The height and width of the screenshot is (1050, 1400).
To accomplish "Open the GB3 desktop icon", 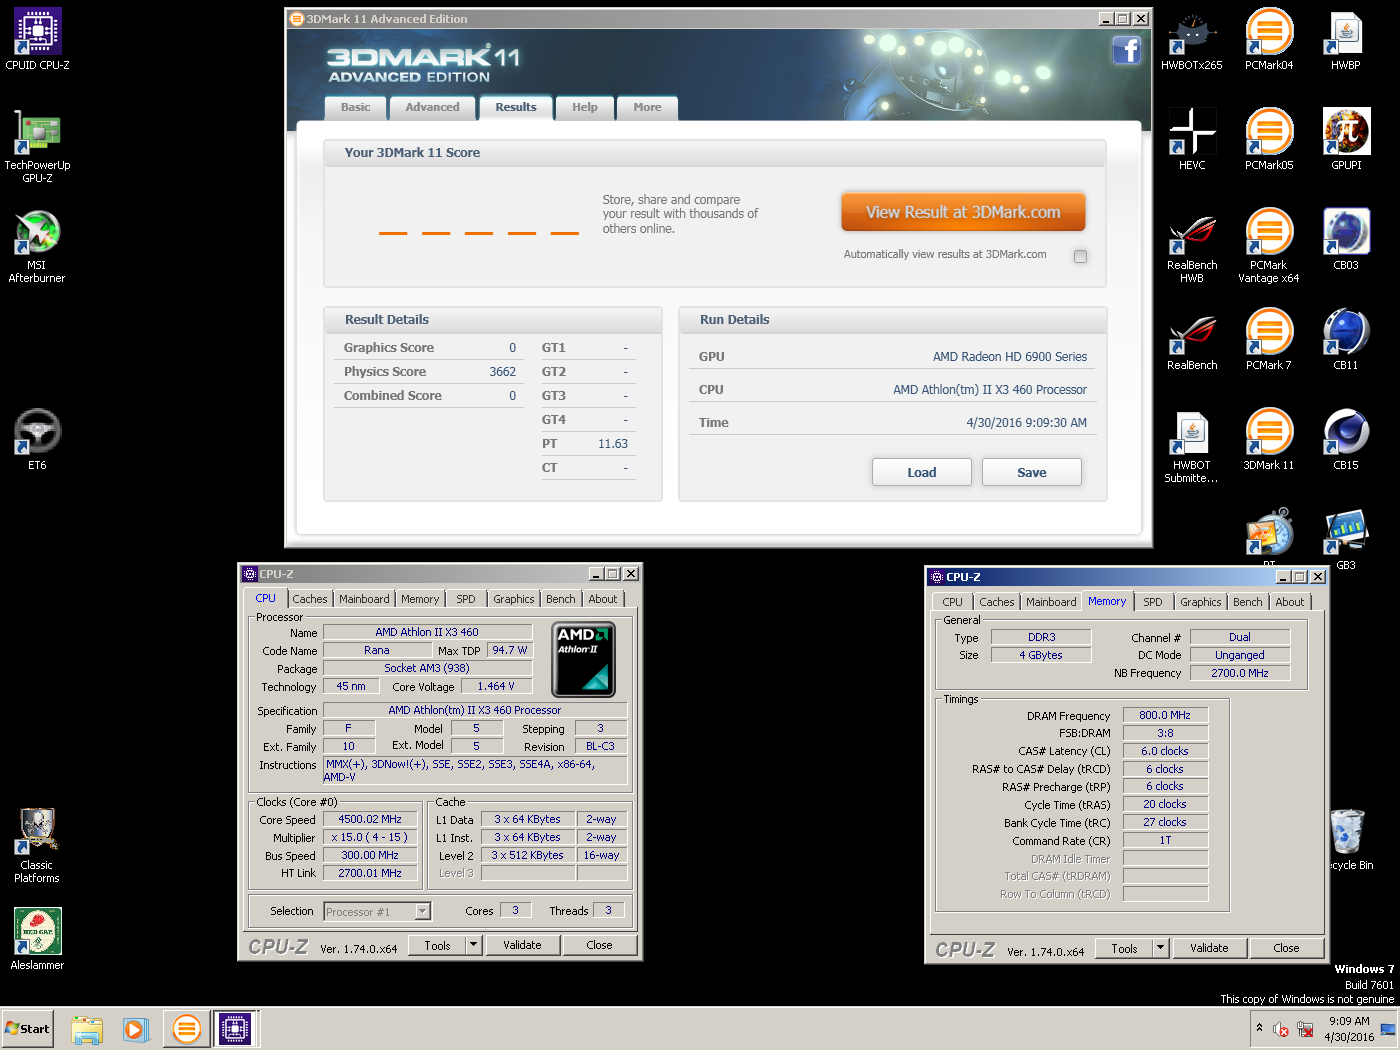I will 1346,539.
